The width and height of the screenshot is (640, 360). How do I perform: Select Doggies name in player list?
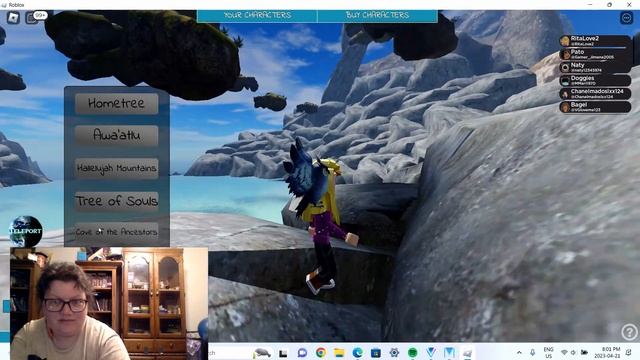pyautogui.click(x=582, y=78)
